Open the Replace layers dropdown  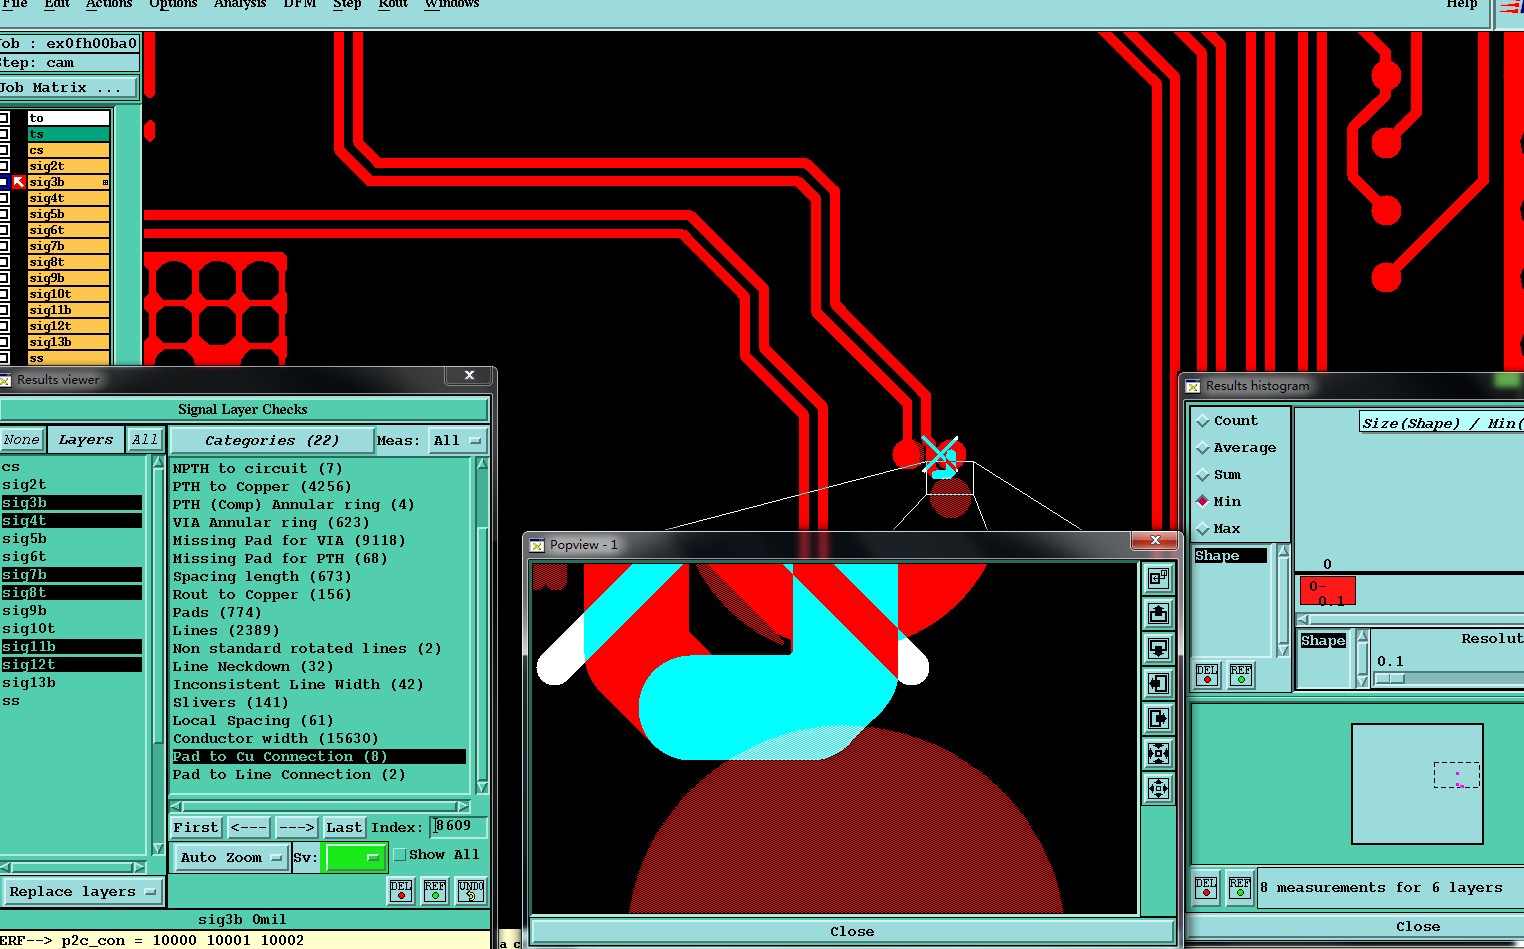click(82, 892)
